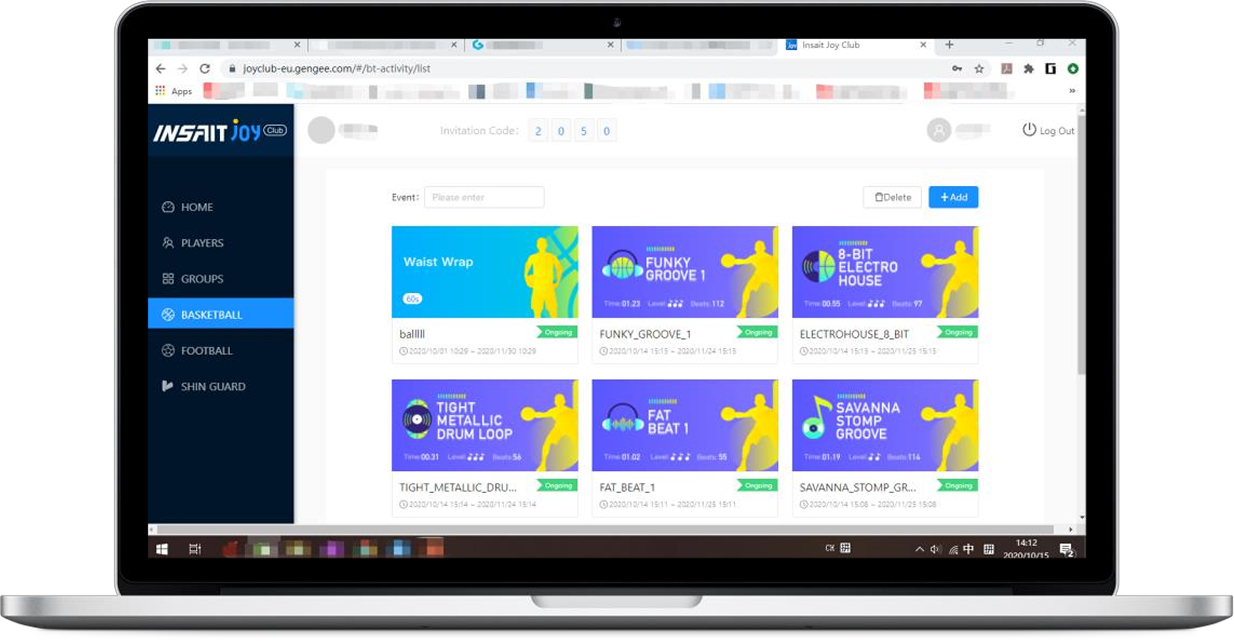Reload the page in browser

(205, 69)
